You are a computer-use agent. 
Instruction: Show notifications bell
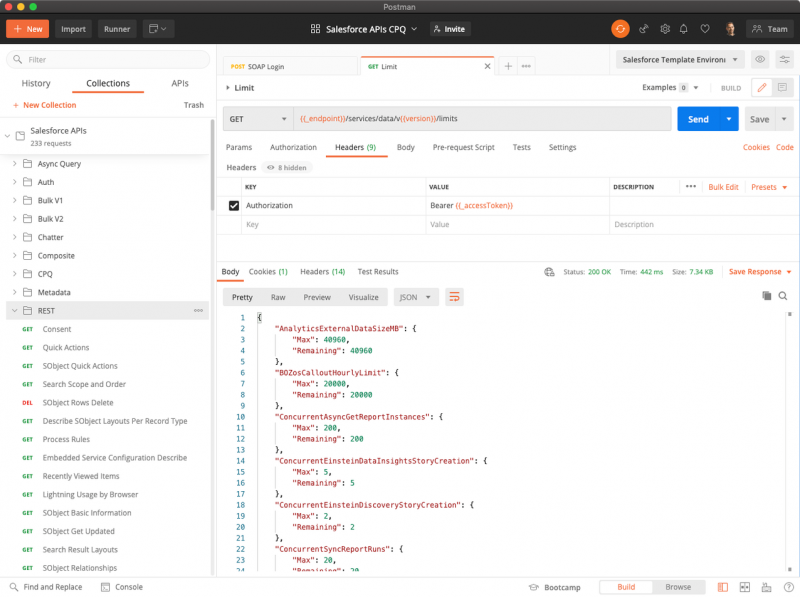(684, 29)
